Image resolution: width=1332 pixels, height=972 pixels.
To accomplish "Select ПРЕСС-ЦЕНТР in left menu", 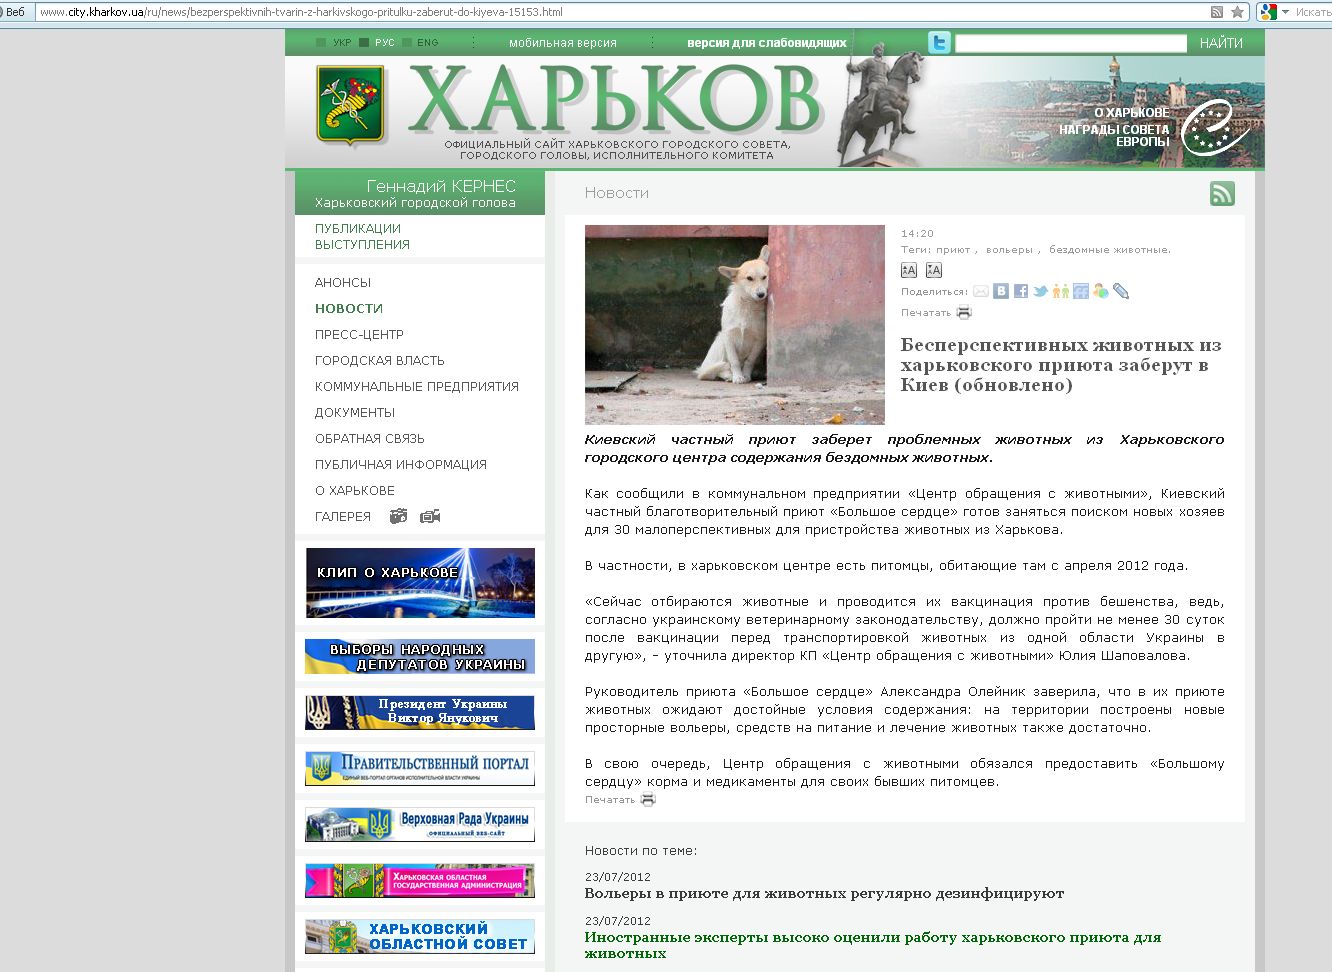I will point(359,334).
